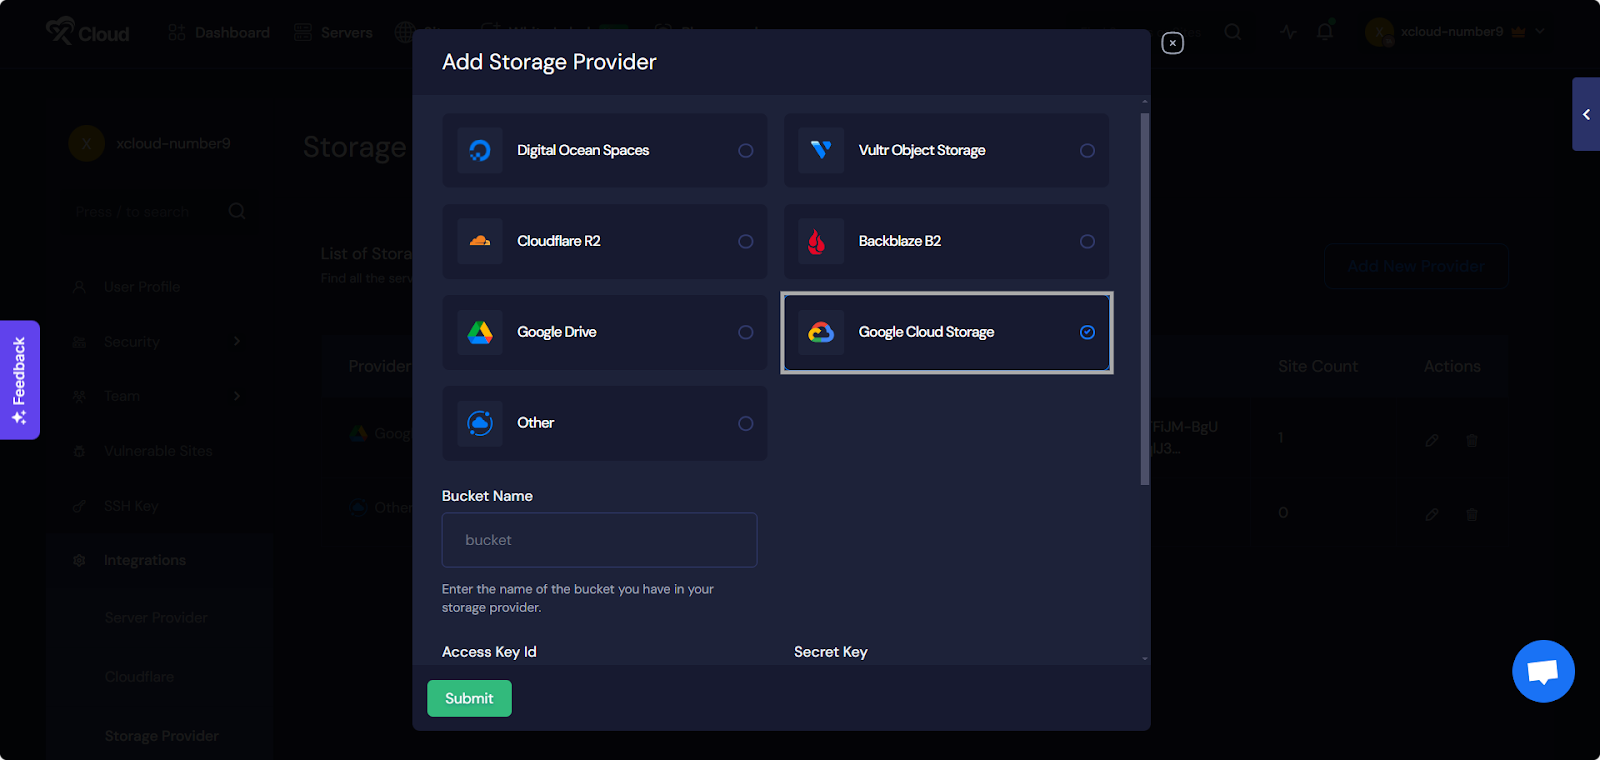Click the Bucket Name input field
The height and width of the screenshot is (760, 1600).
(x=599, y=540)
